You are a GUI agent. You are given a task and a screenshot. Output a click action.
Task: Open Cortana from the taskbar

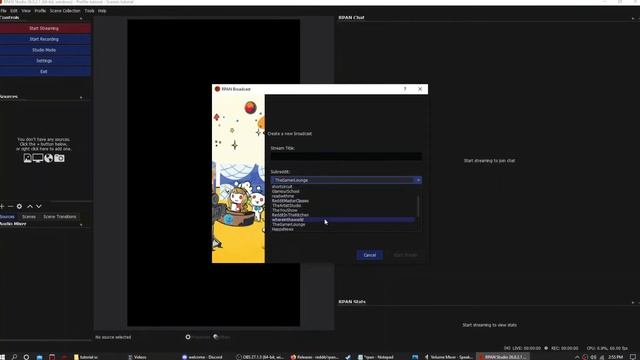click(x=26, y=357)
